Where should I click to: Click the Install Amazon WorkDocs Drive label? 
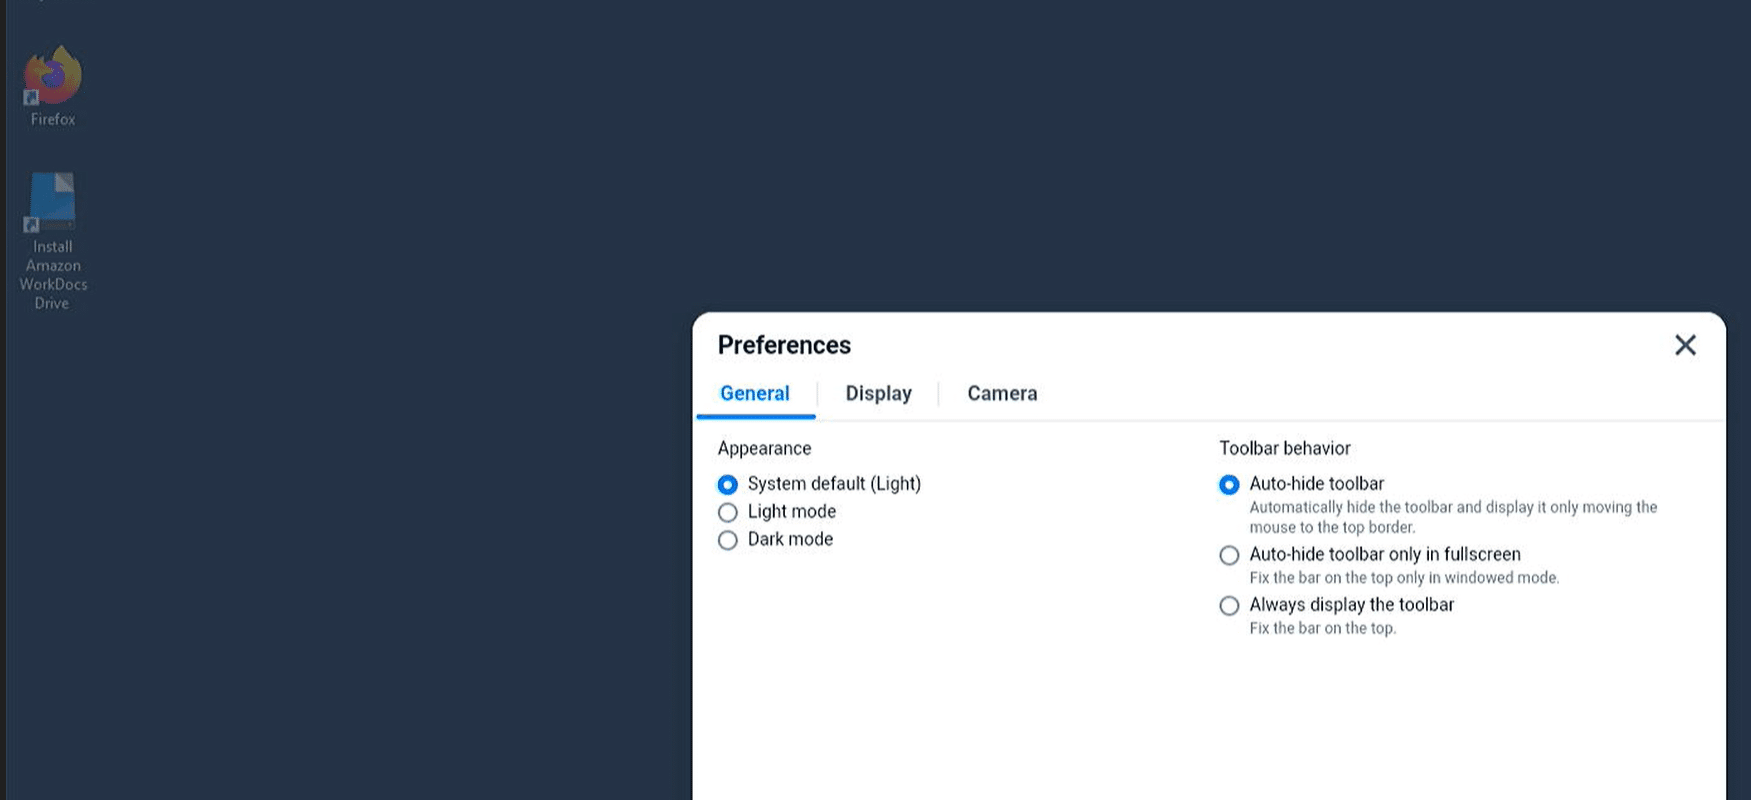tap(53, 275)
